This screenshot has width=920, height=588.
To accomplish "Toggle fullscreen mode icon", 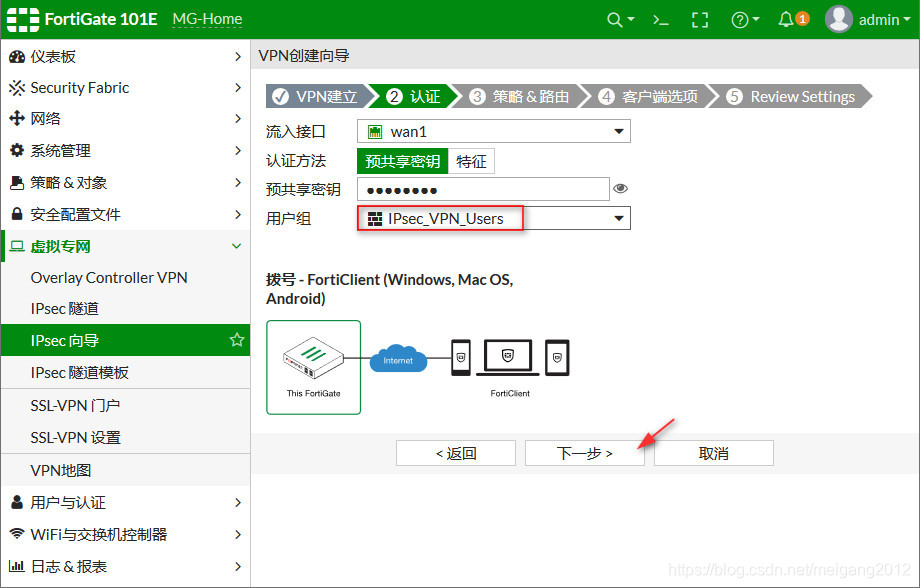I will tap(700, 20).
